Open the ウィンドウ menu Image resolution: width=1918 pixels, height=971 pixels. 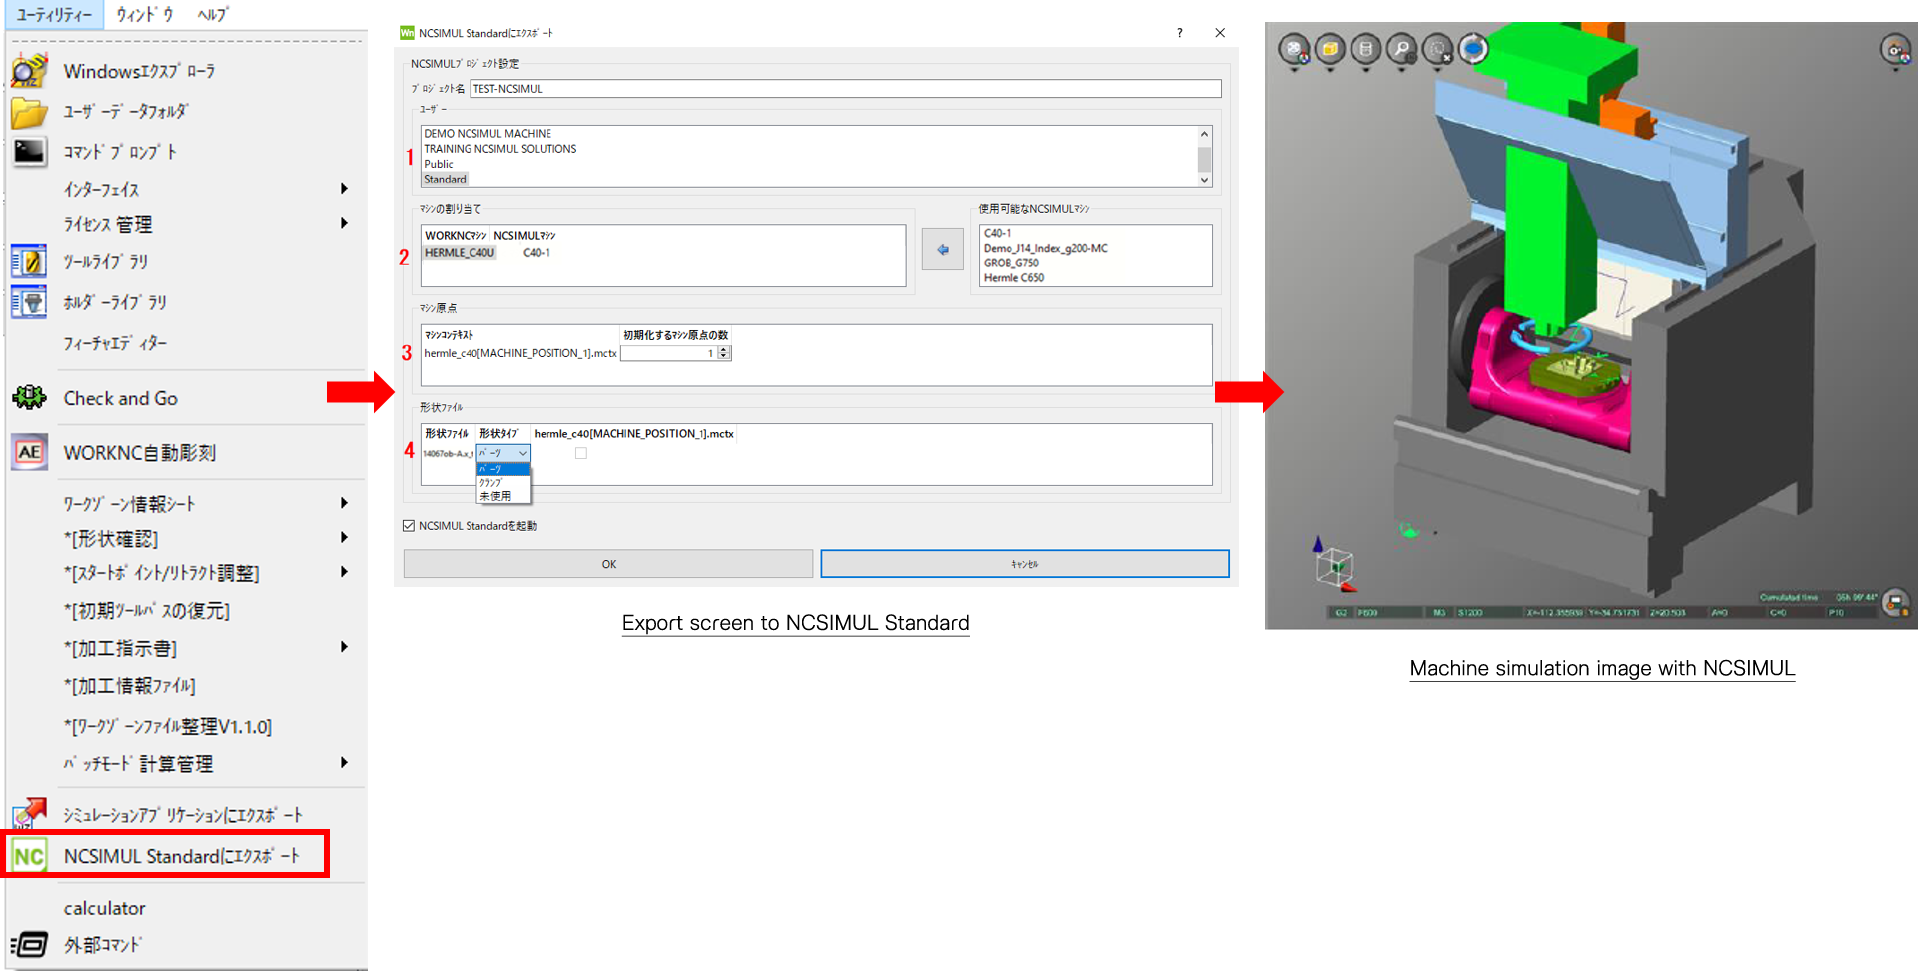145,14
